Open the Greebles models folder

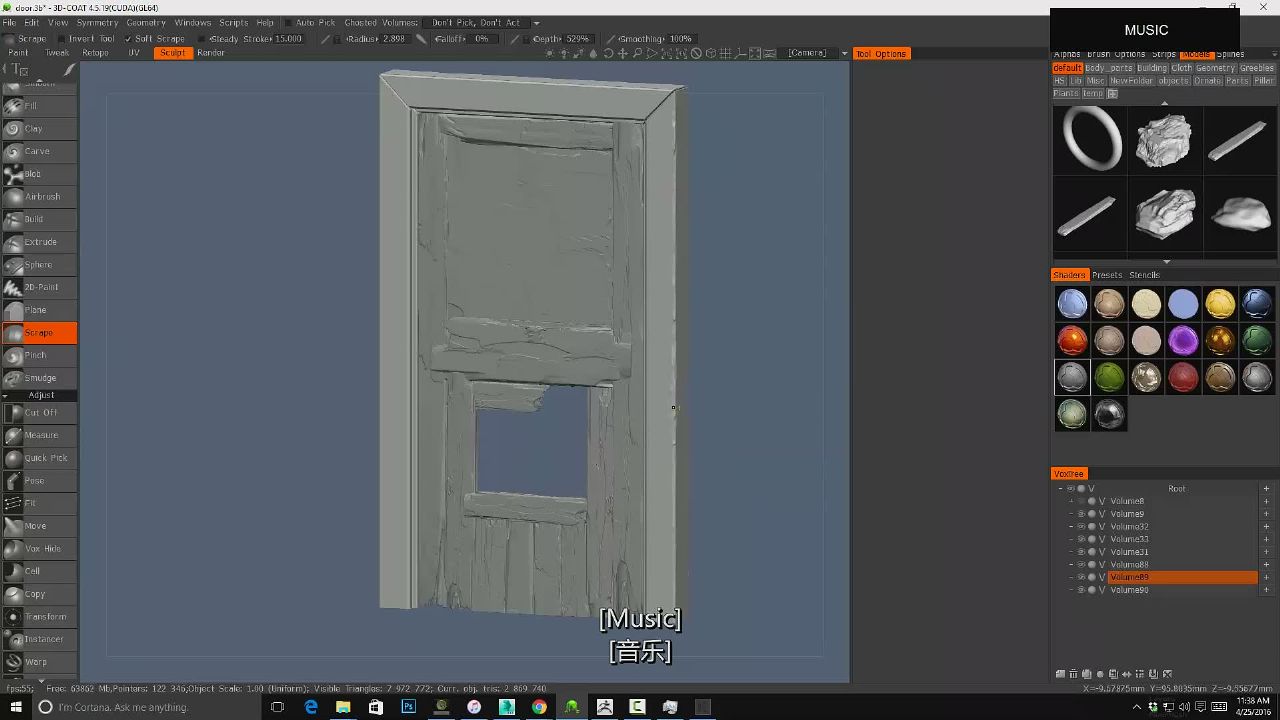tap(1257, 68)
